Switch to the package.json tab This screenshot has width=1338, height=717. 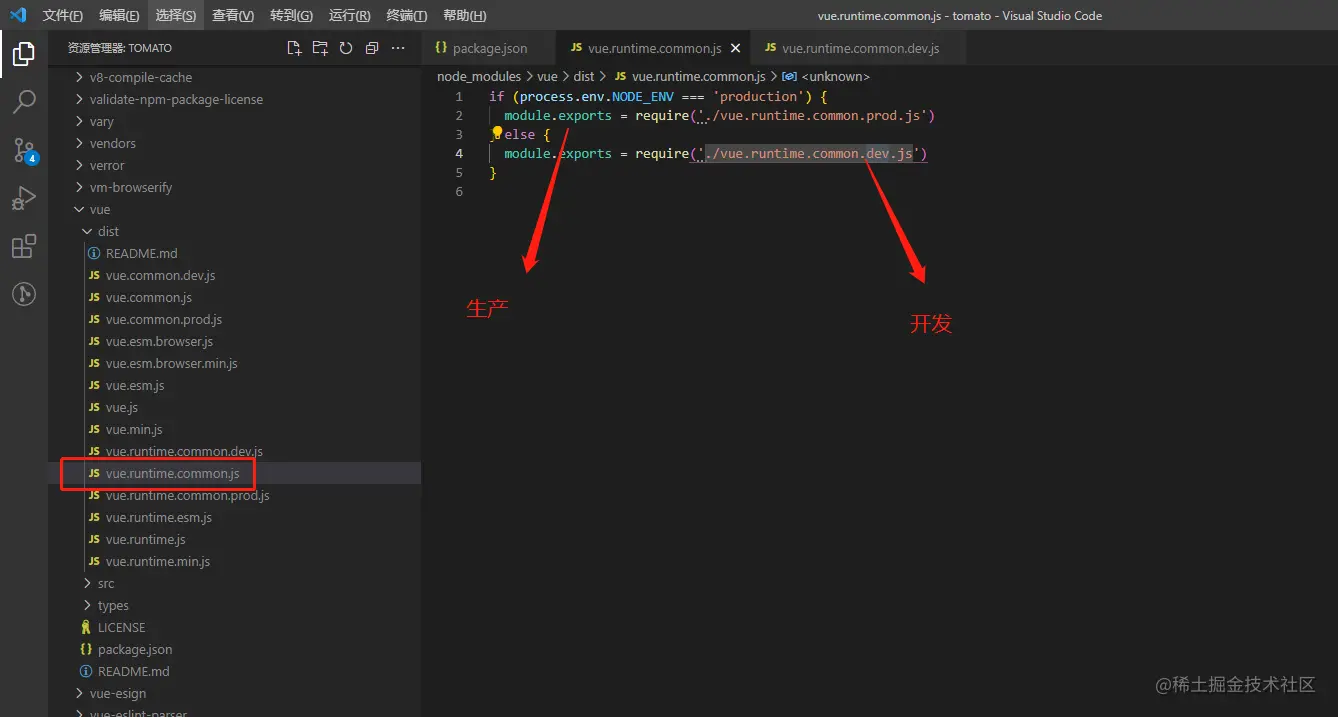[489, 48]
